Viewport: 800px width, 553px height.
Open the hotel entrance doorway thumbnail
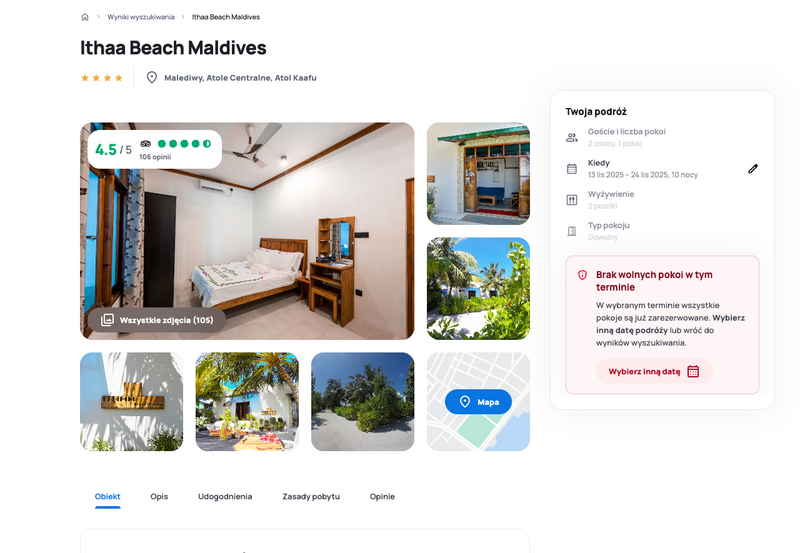click(478, 173)
